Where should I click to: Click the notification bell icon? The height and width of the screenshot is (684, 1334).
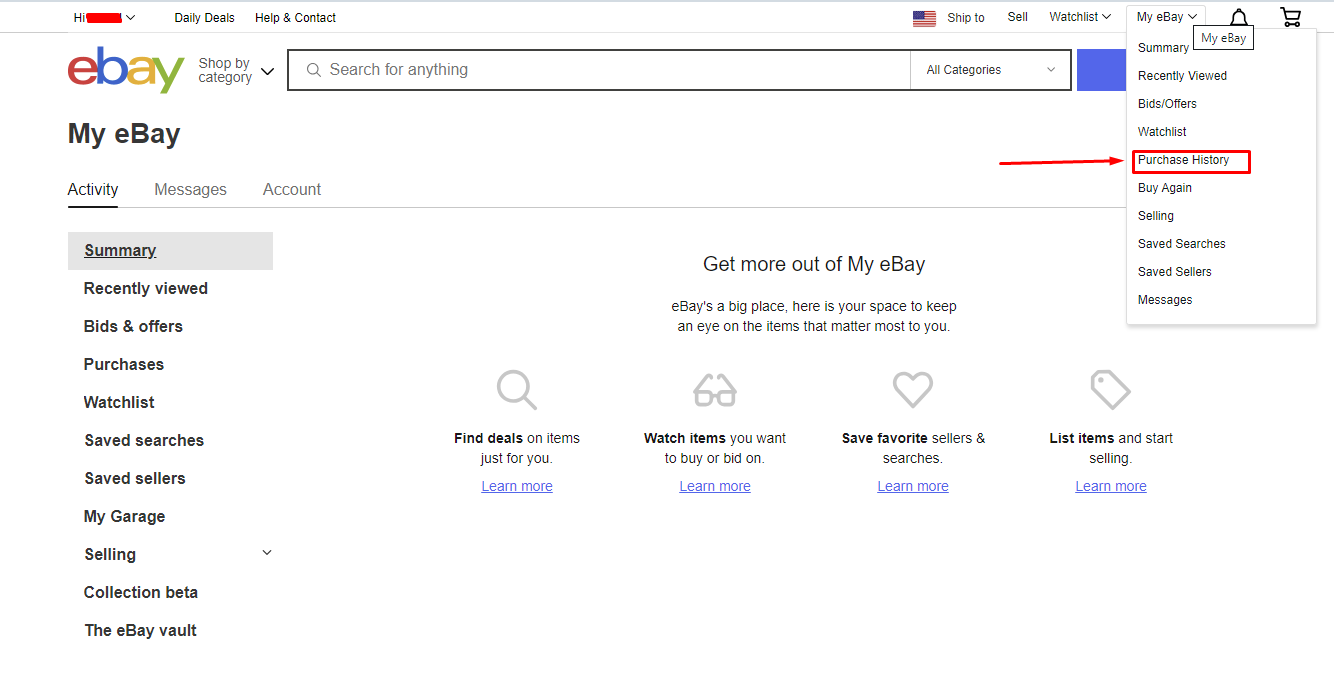(1238, 16)
